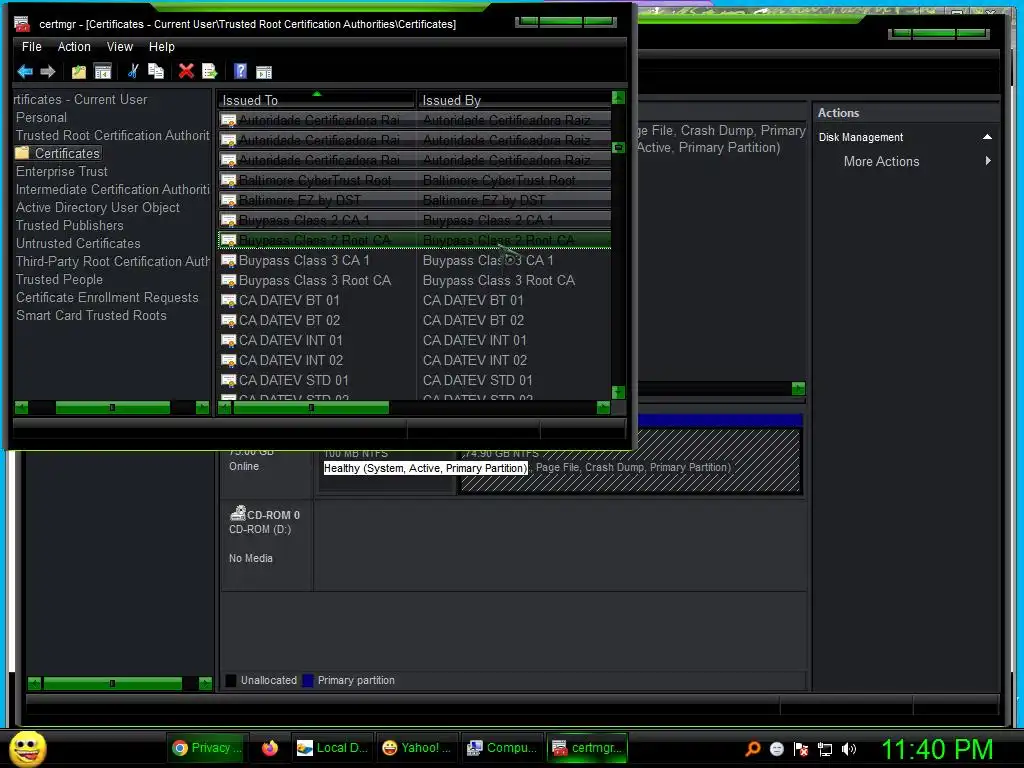Click the 11:40 PM taskbar clock
The width and height of the screenshot is (1024, 768).
click(937, 749)
